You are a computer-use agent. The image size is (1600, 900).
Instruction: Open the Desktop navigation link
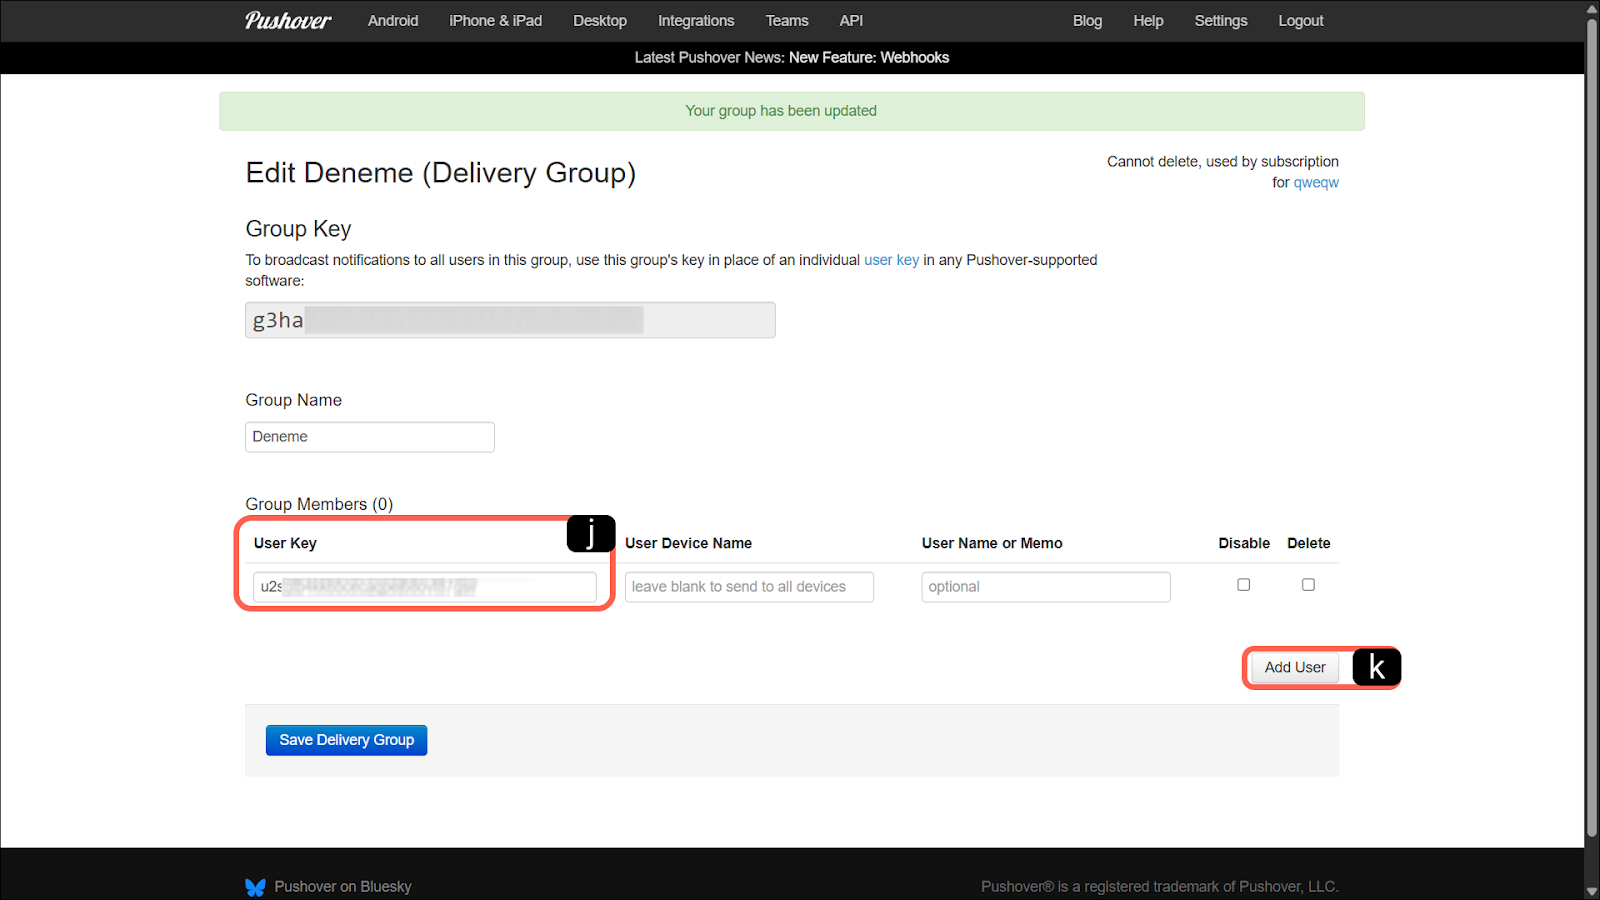[x=599, y=21]
